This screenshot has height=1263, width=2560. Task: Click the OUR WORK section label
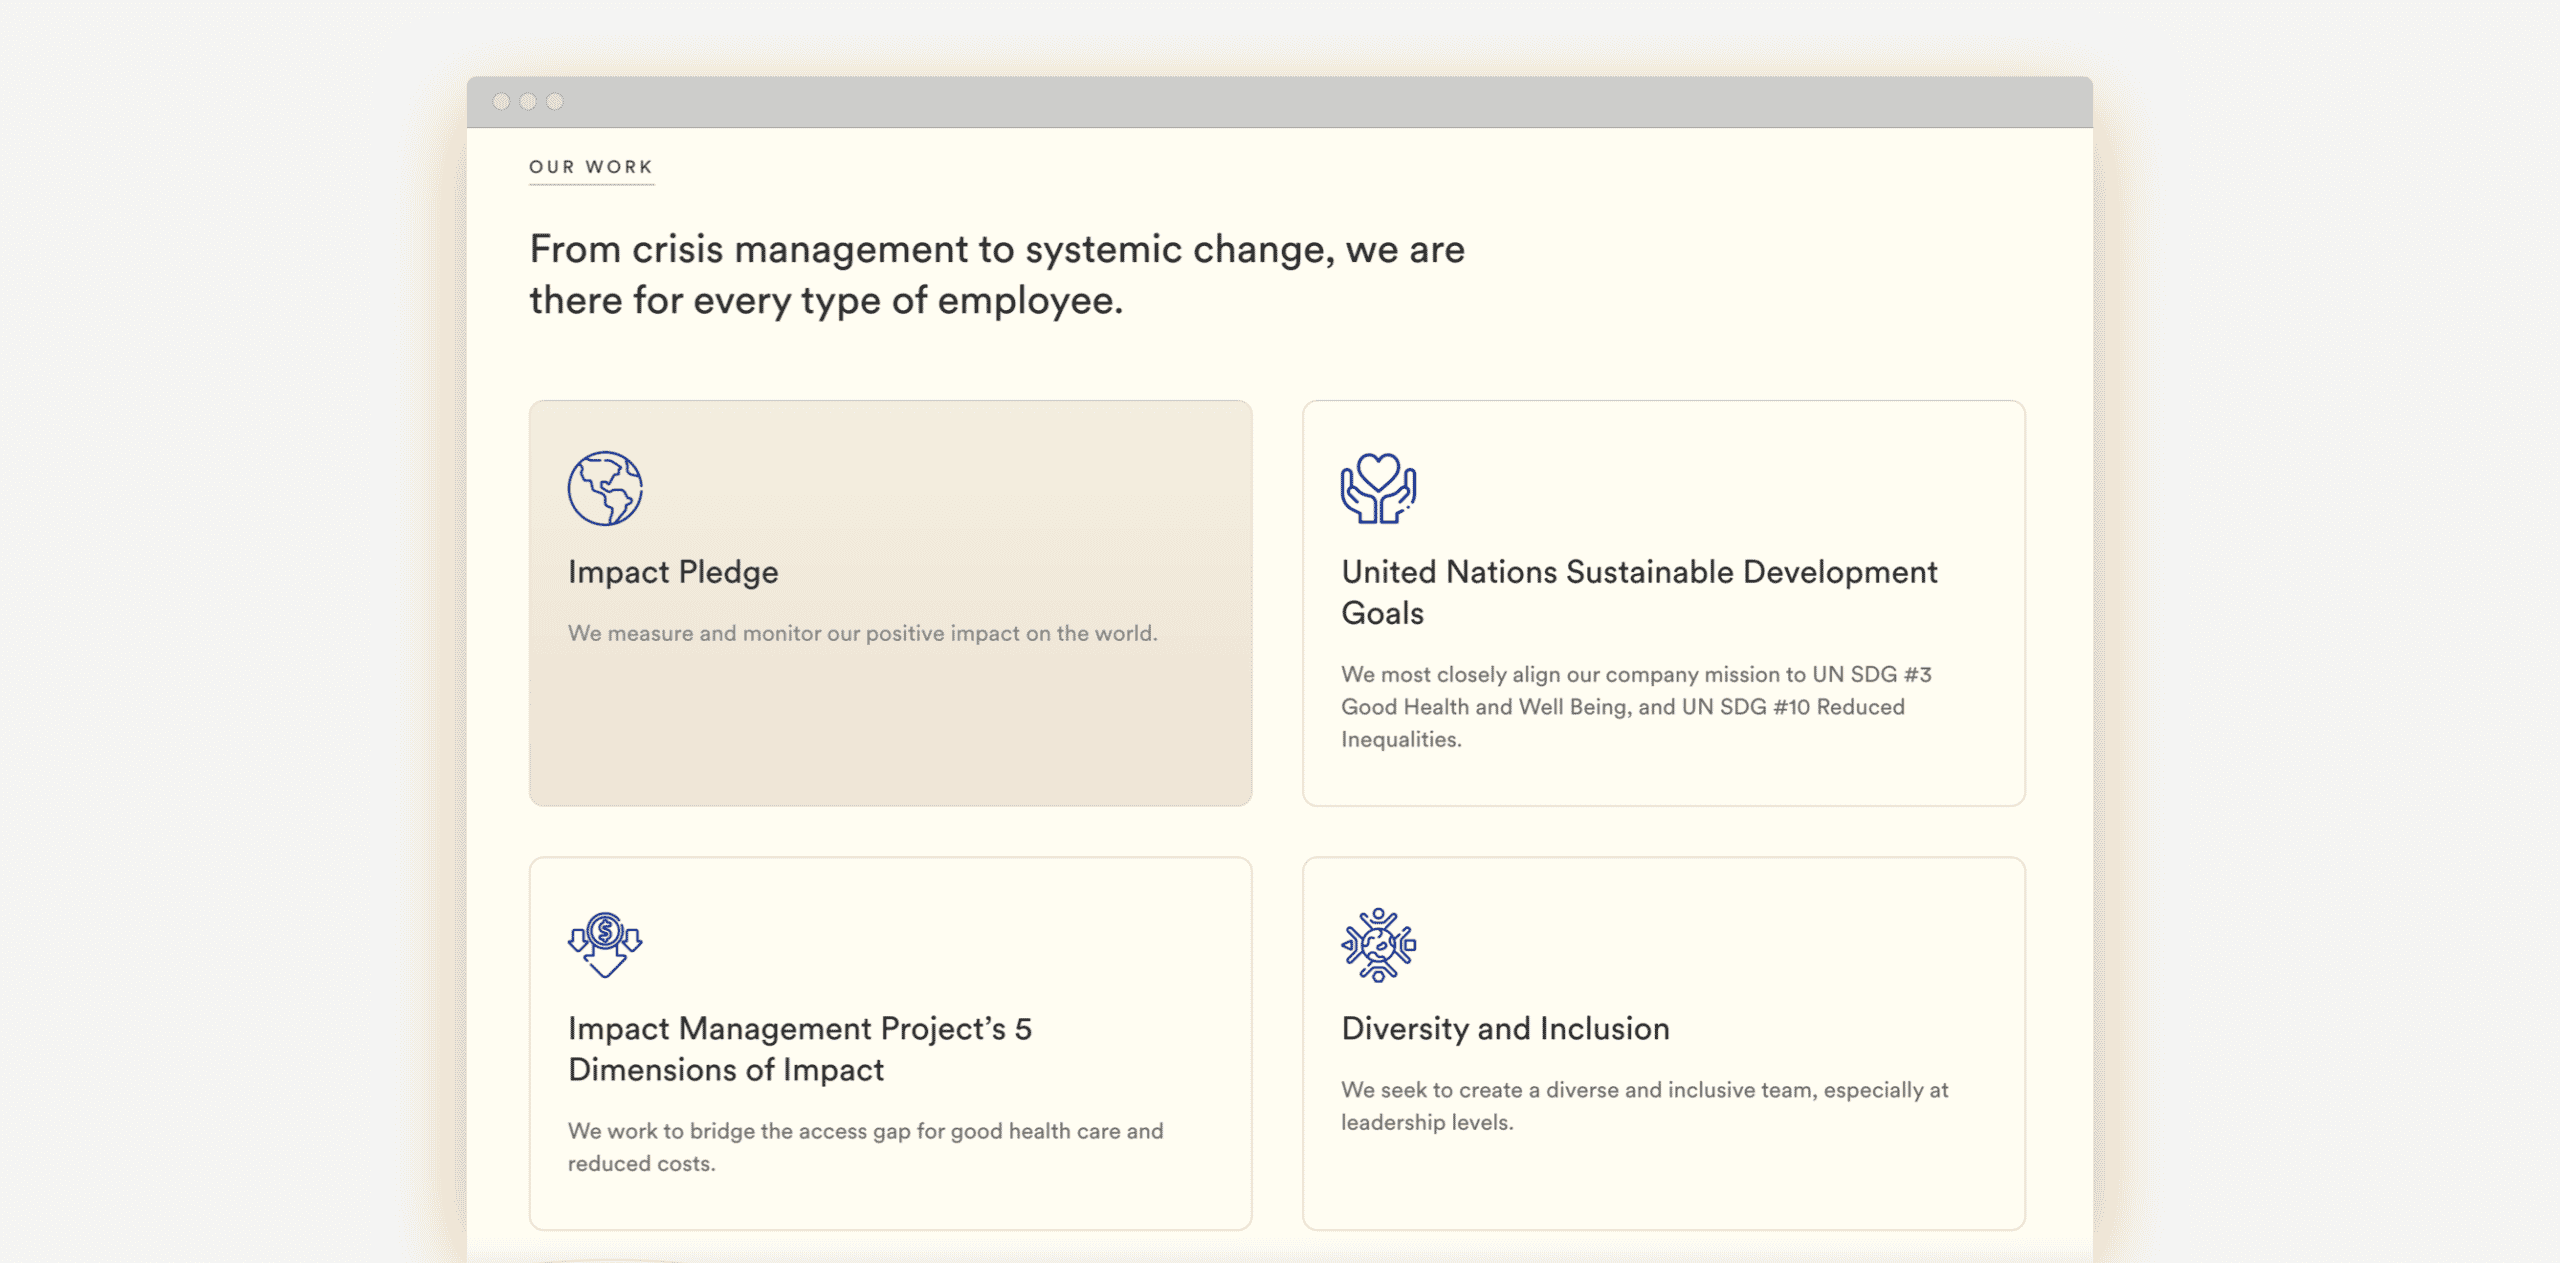coord(591,167)
